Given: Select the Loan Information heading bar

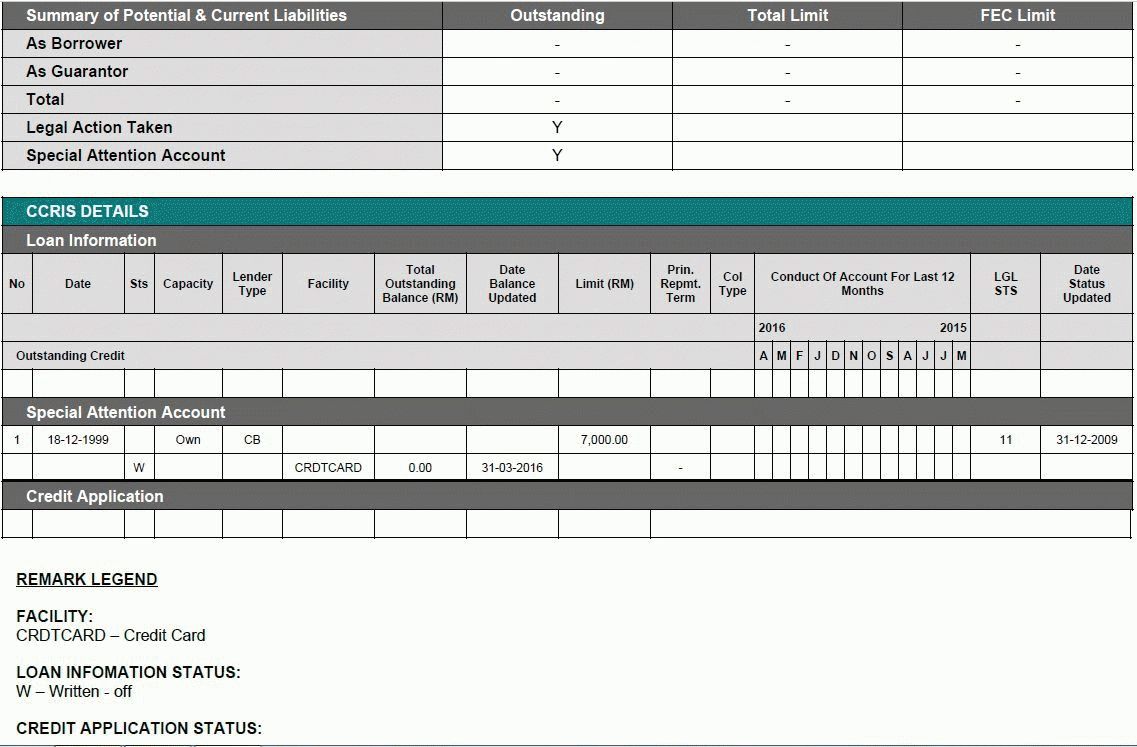Looking at the screenshot, I should tap(91, 240).
